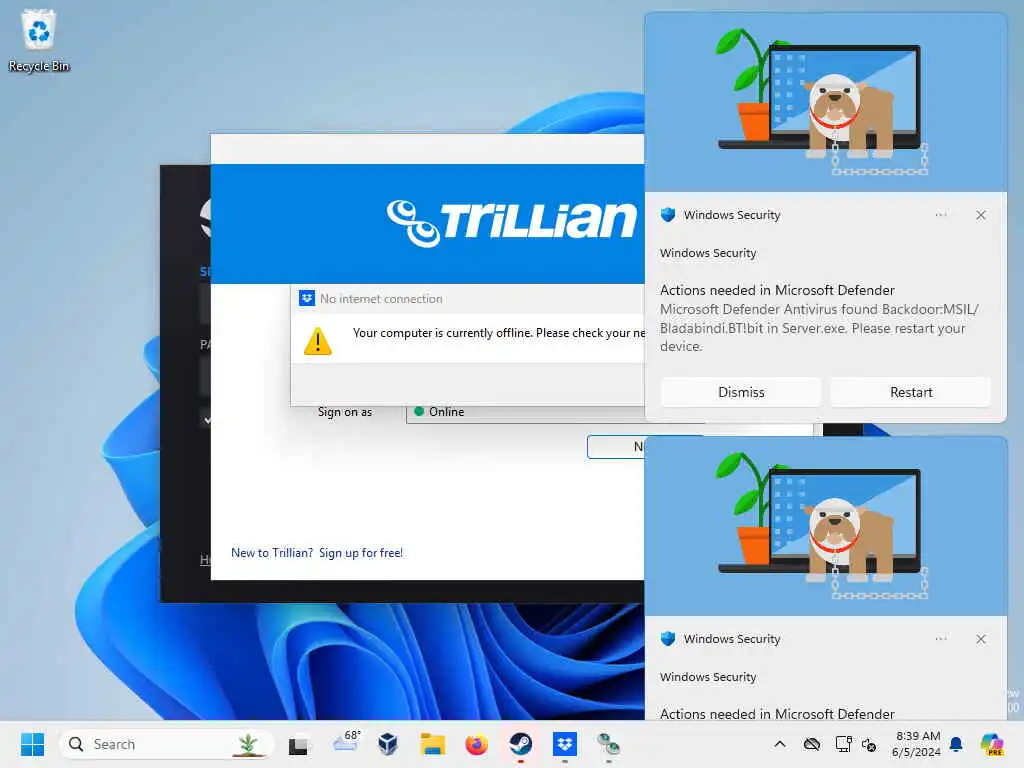The height and width of the screenshot is (768, 1024).
Task: Switch to Steam in the taskbar
Action: [520, 744]
